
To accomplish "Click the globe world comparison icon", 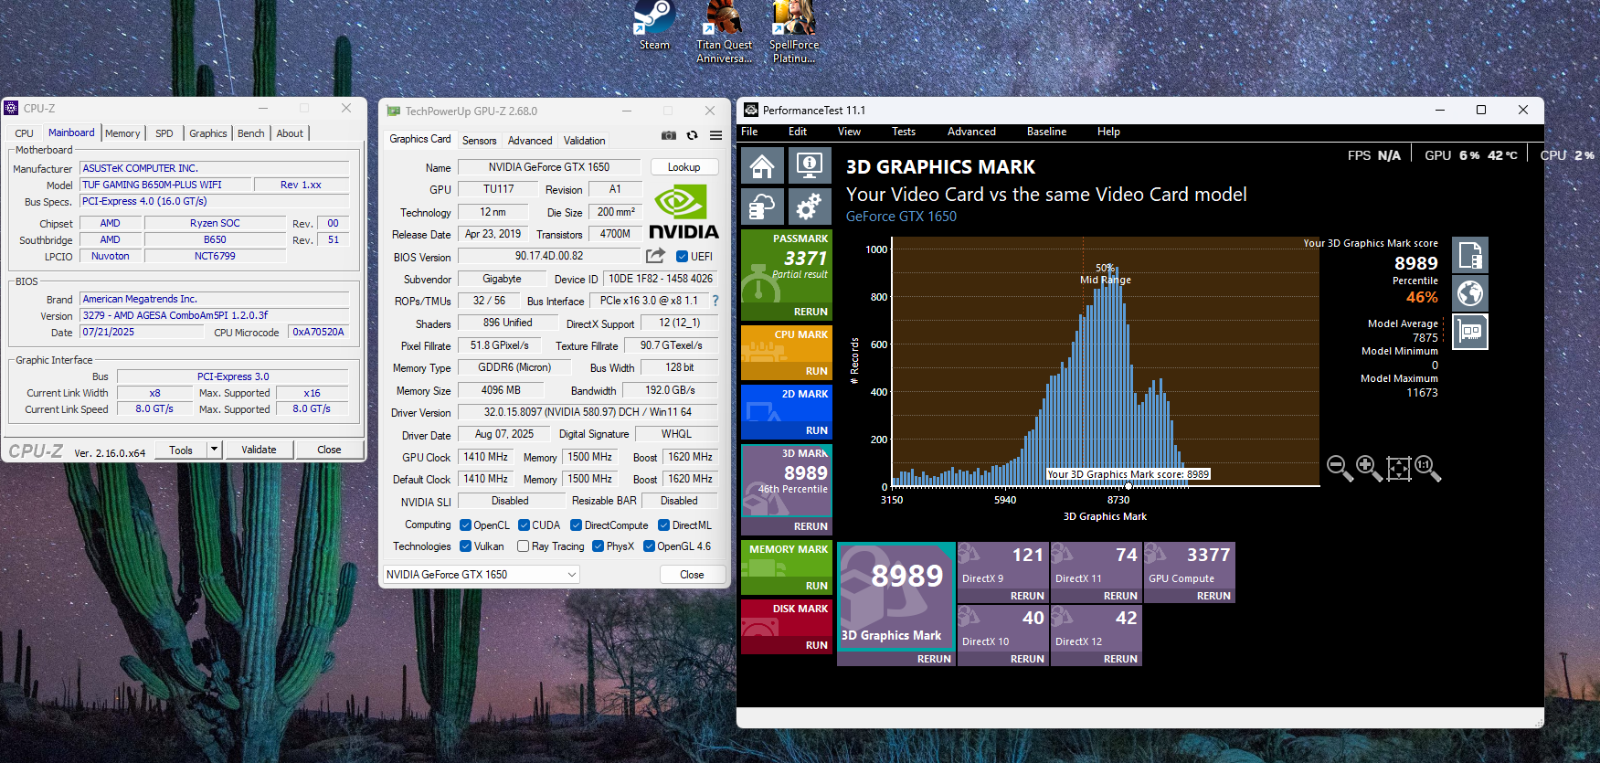I will click(x=1470, y=293).
